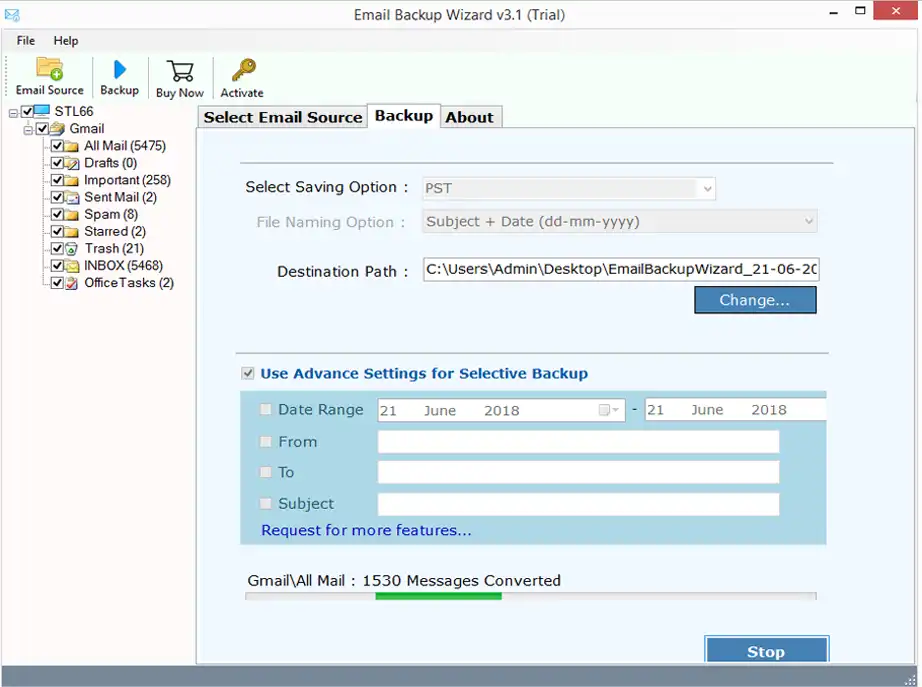This screenshot has width=922, height=687.
Task: Click the Gmail folder icon in tree
Action: coord(57,128)
